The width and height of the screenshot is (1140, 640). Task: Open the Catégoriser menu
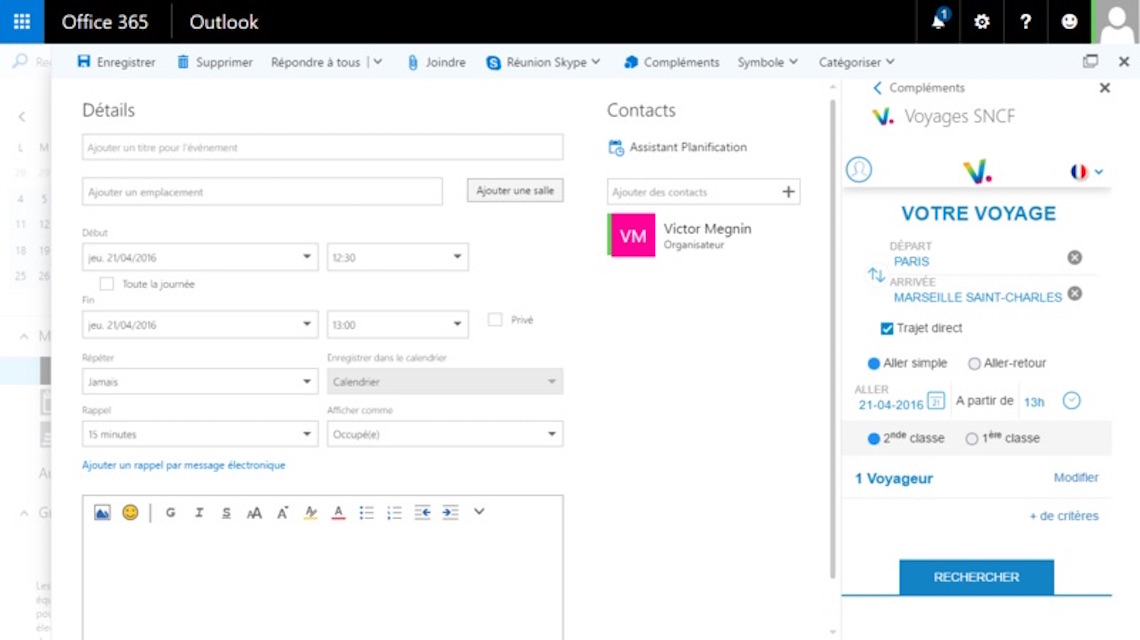[x=856, y=62]
